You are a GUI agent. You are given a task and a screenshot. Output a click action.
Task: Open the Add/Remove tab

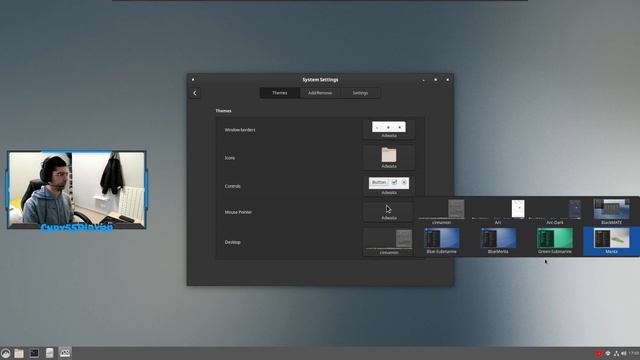click(x=320, y=93)
